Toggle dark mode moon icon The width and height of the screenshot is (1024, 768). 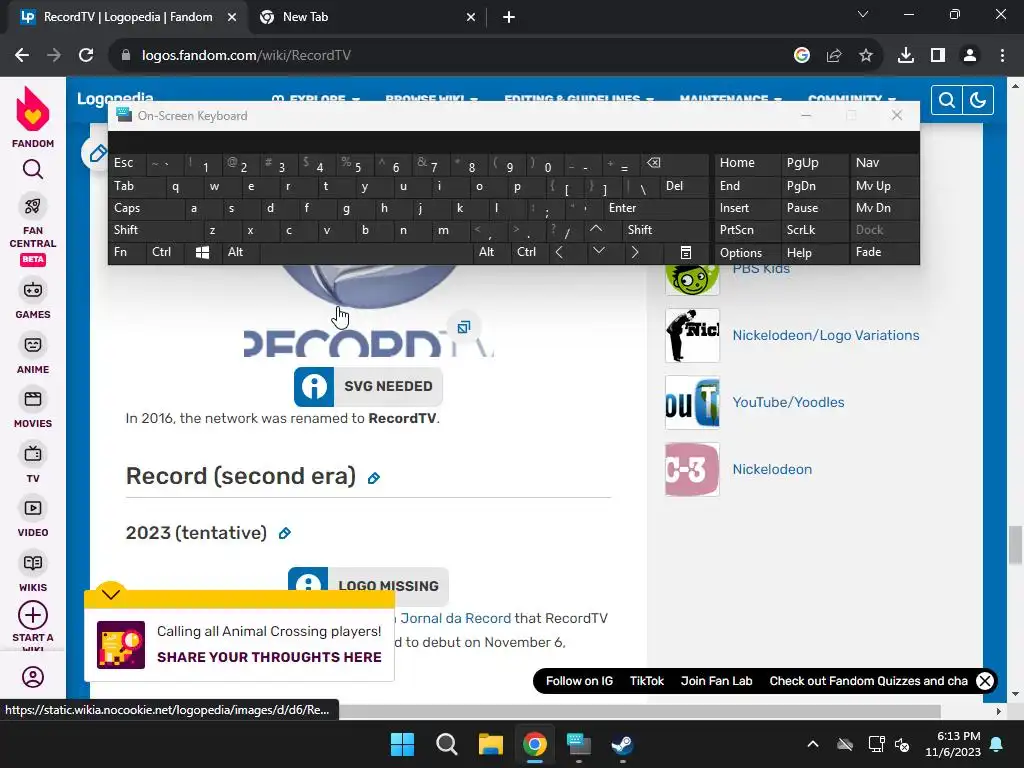pos(978,100)
